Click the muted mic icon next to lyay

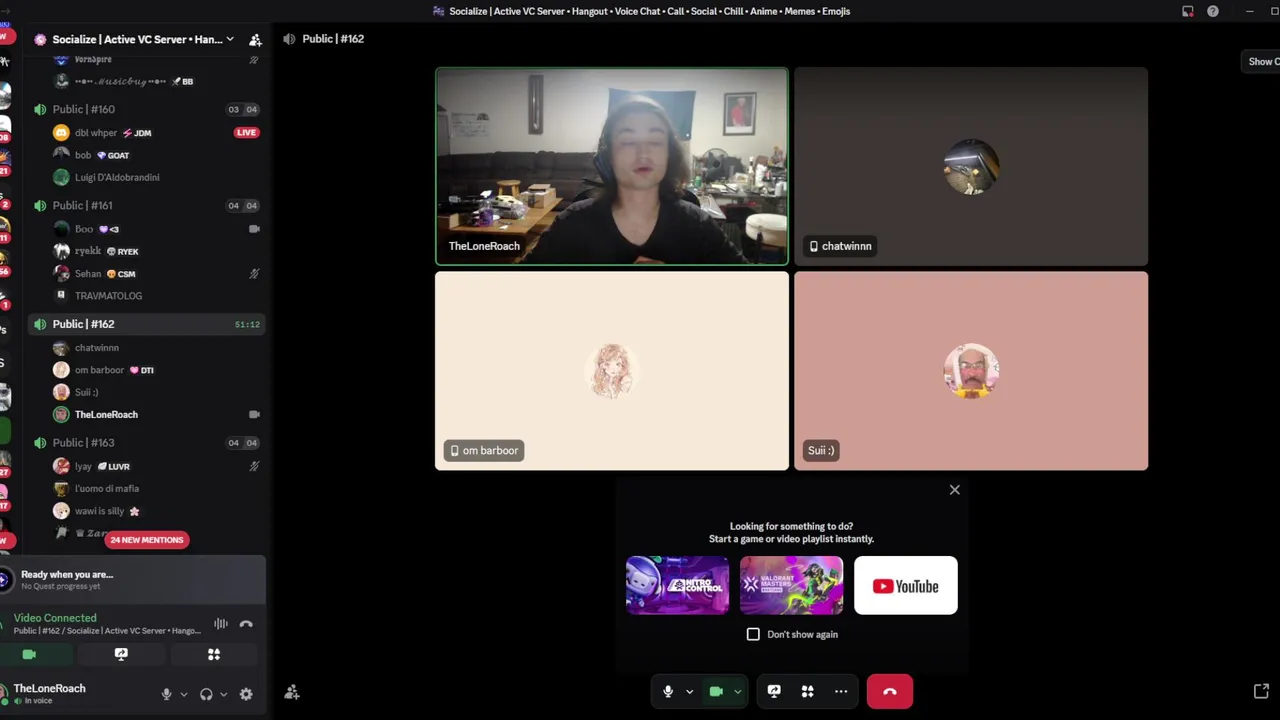point(254,466)
